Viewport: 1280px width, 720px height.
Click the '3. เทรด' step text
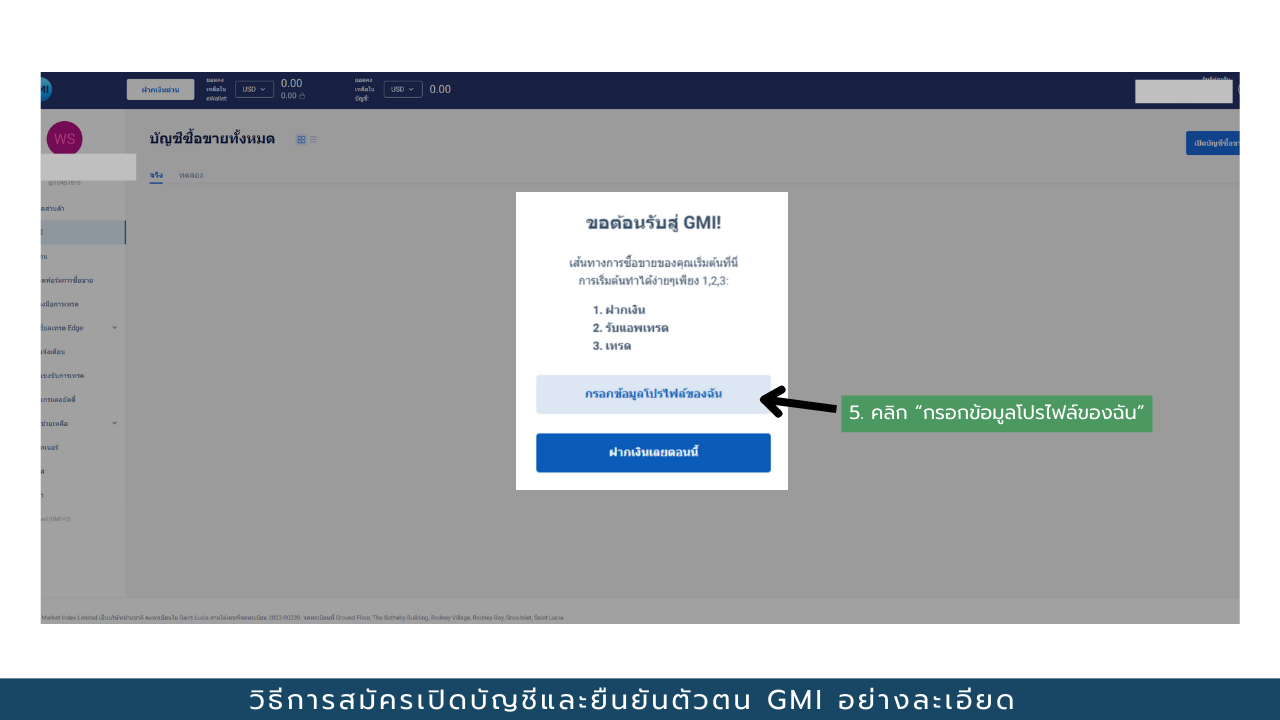612,346
